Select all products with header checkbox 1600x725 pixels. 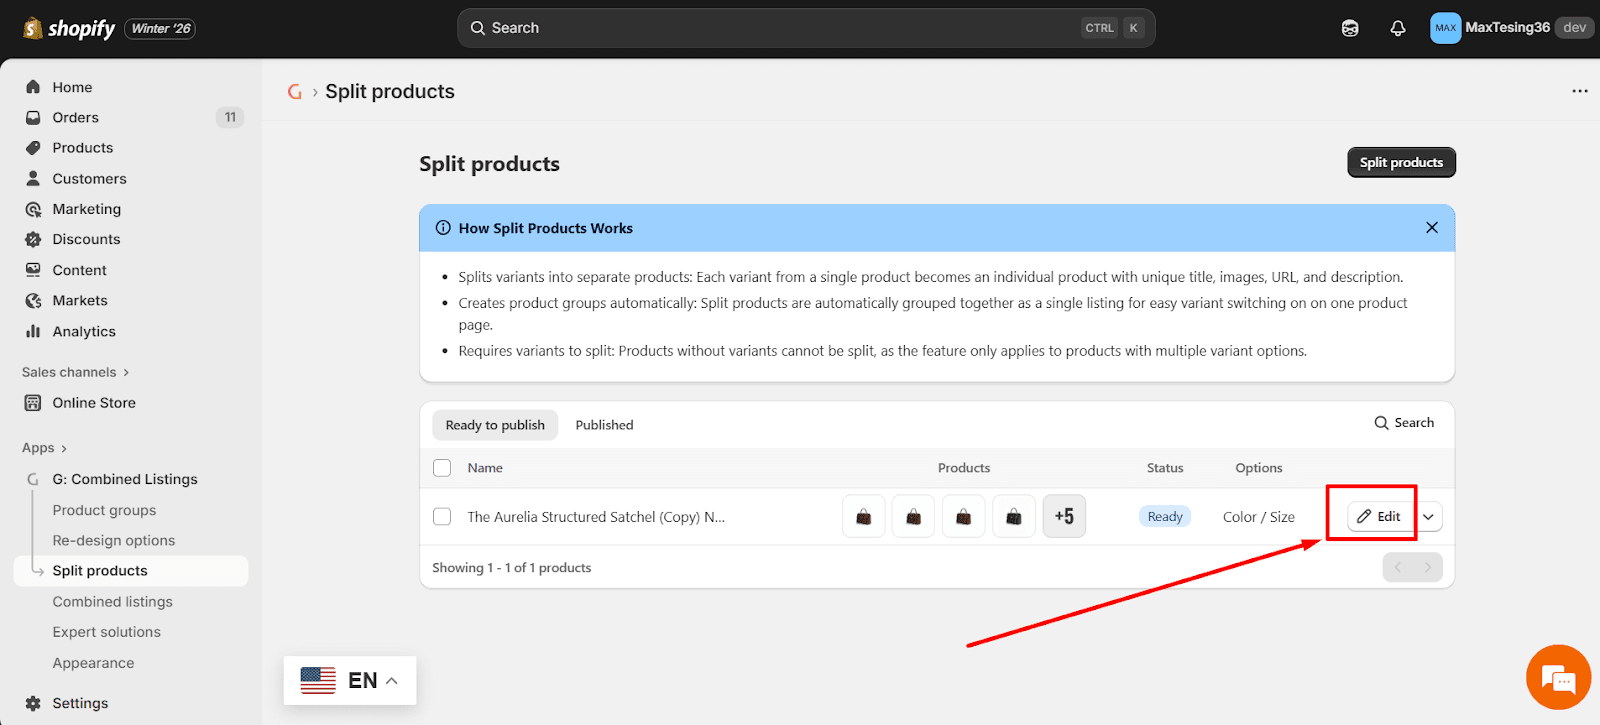pyautogui.click(x=442, y=468)
